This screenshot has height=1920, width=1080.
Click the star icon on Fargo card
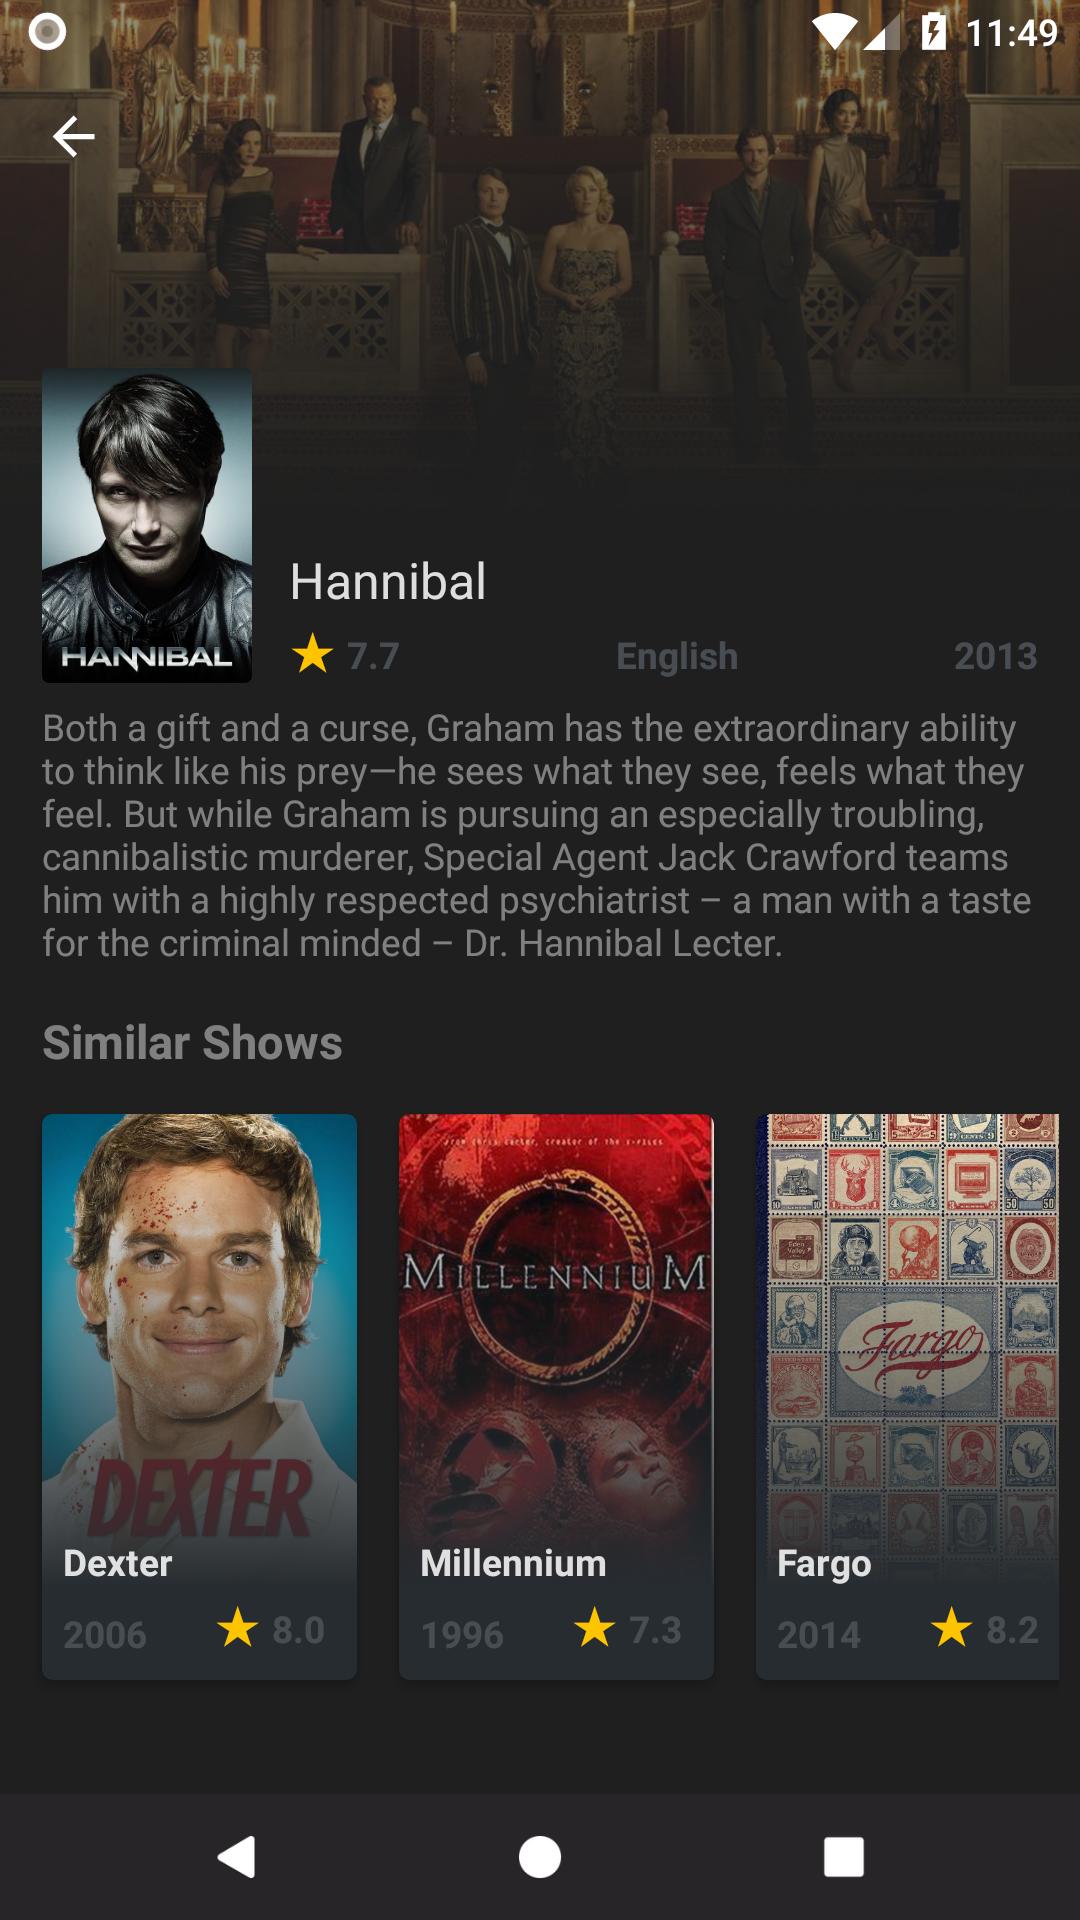951,1628
